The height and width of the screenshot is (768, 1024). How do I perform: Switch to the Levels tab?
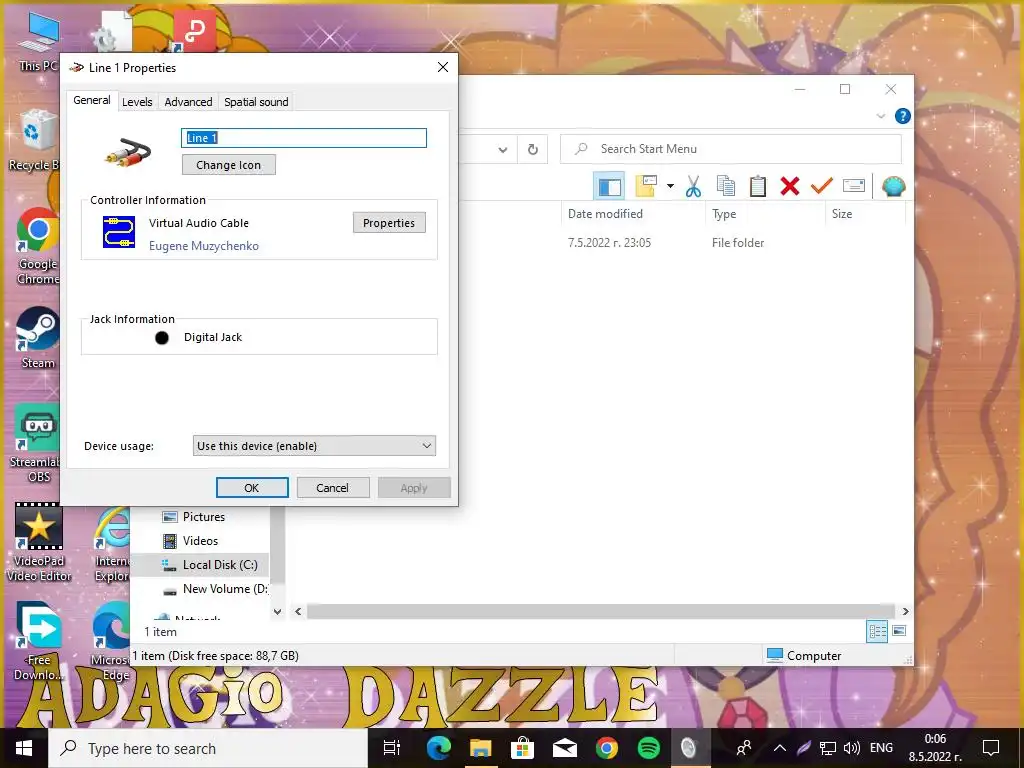point(137,102)
